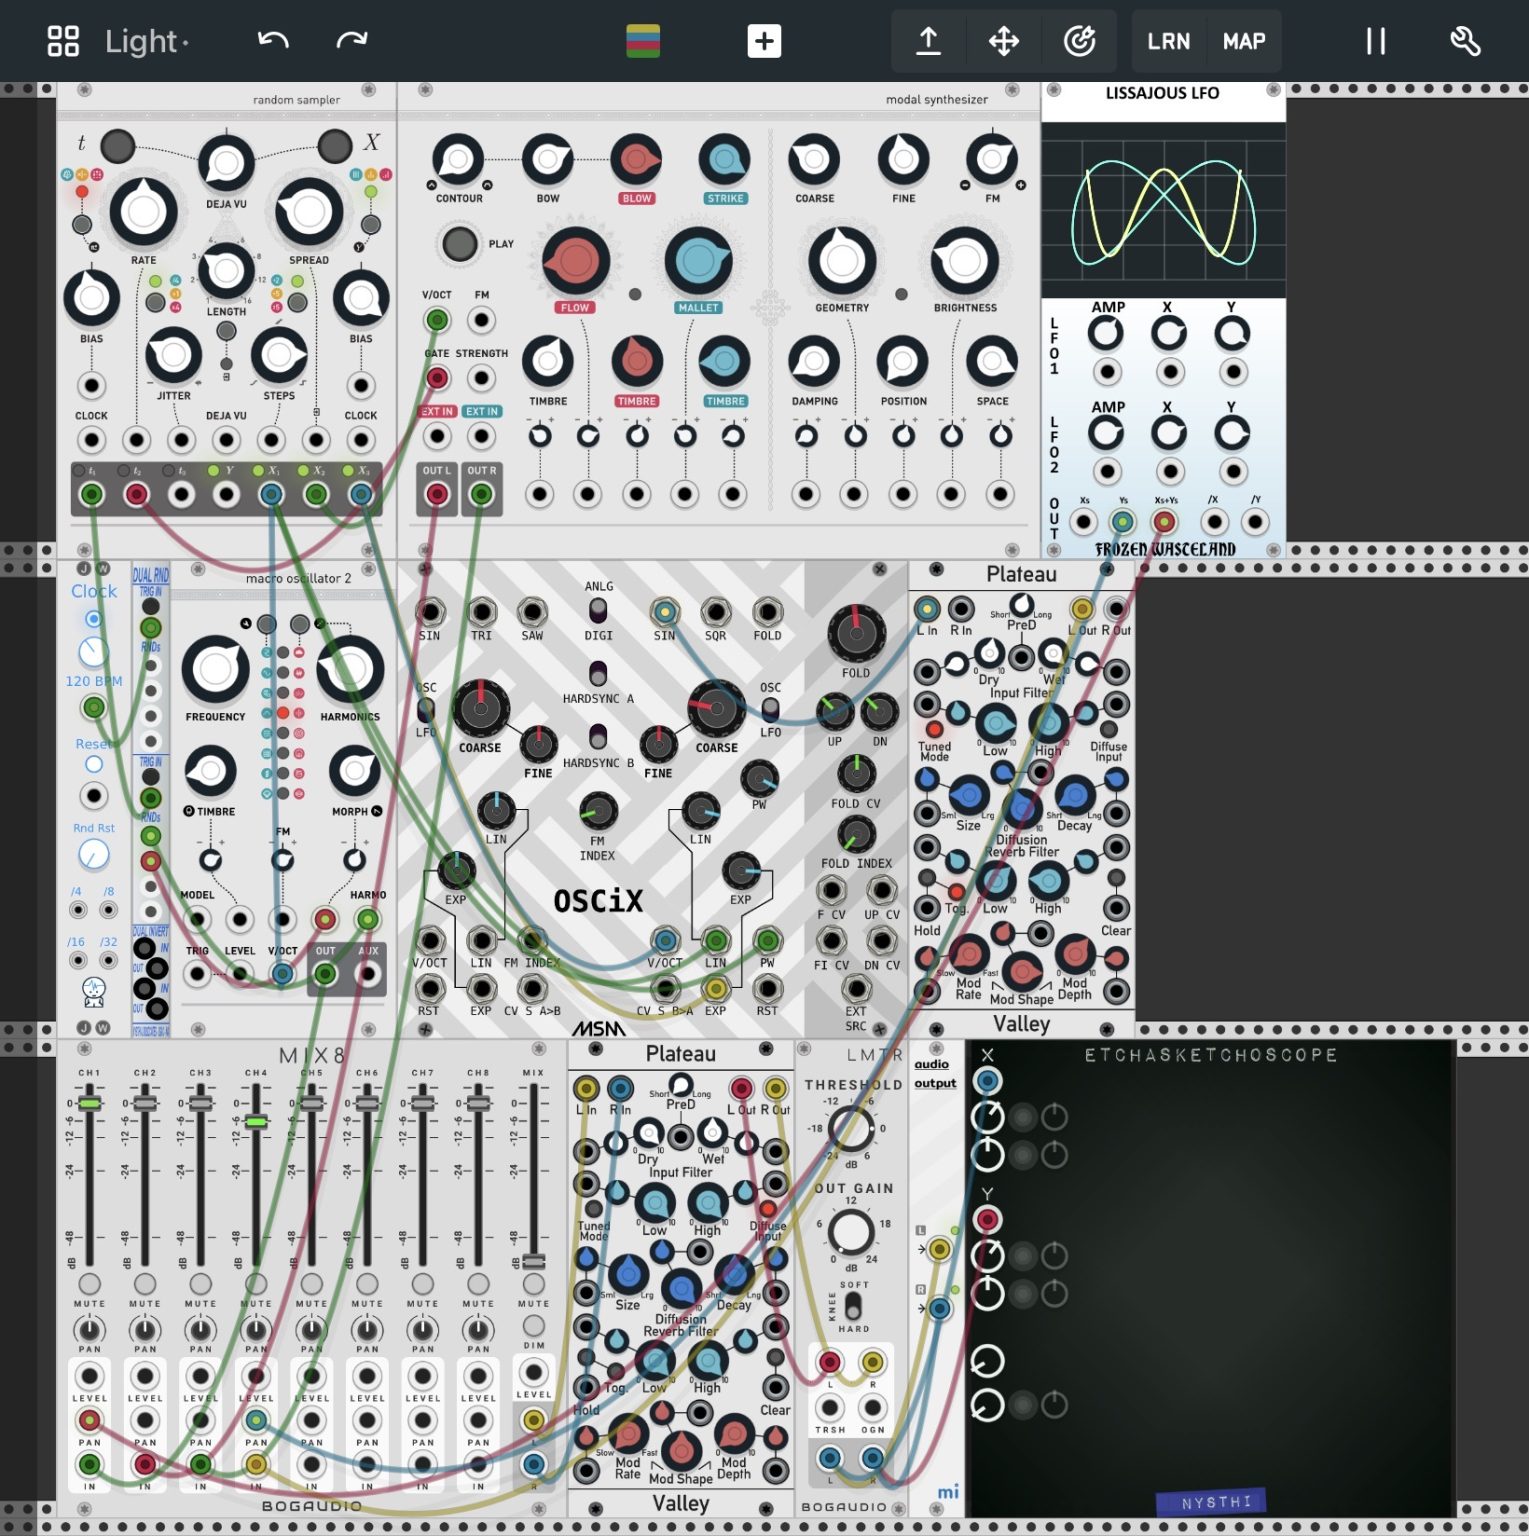Viewport: 1529px width, 1536px height.
Task: Click the OUT L jack on modal synthesizer
Action: click(437, 494)
